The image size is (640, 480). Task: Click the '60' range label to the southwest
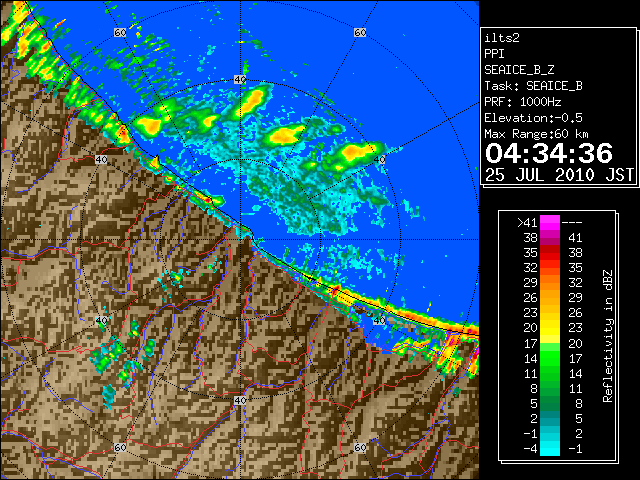[x=120, y=448]
